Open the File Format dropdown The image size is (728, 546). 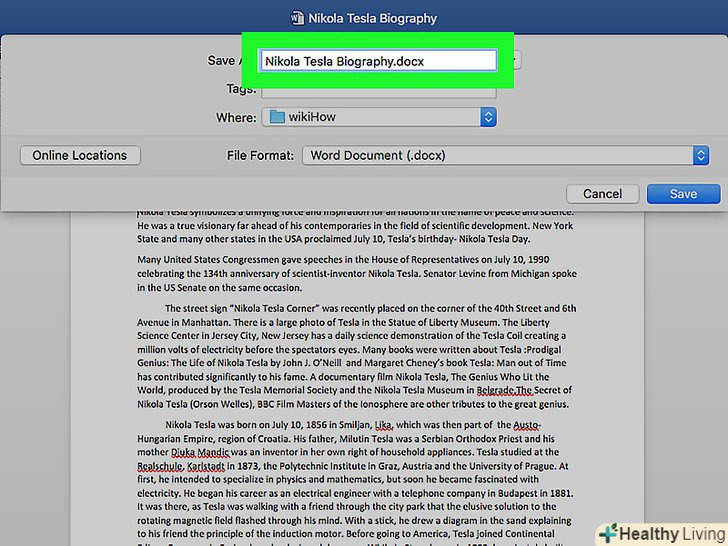coord(505,156)
